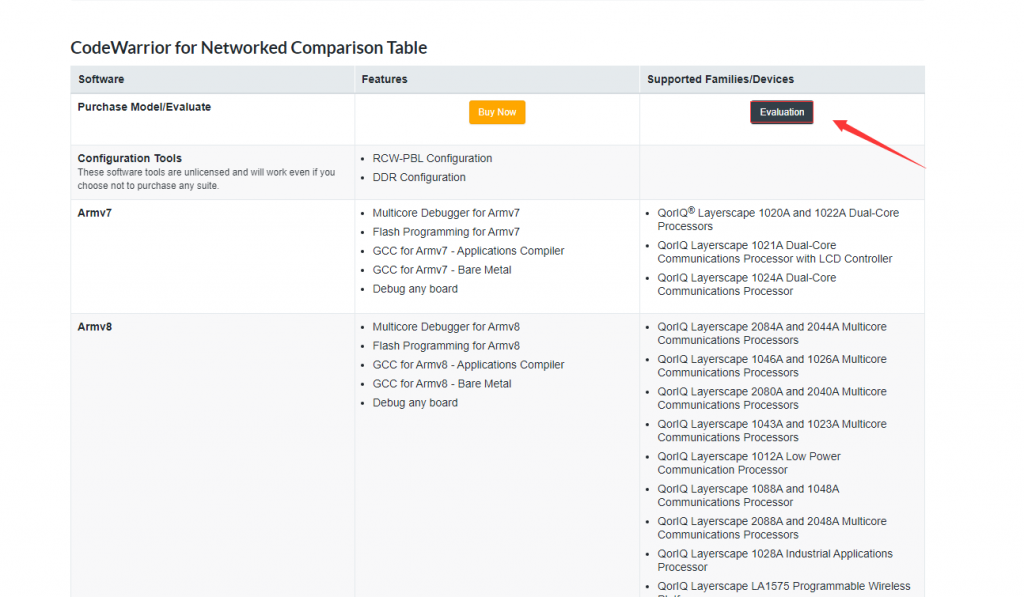Click the 'Purchase Model/Evaluate' row label

click(144, 107)
